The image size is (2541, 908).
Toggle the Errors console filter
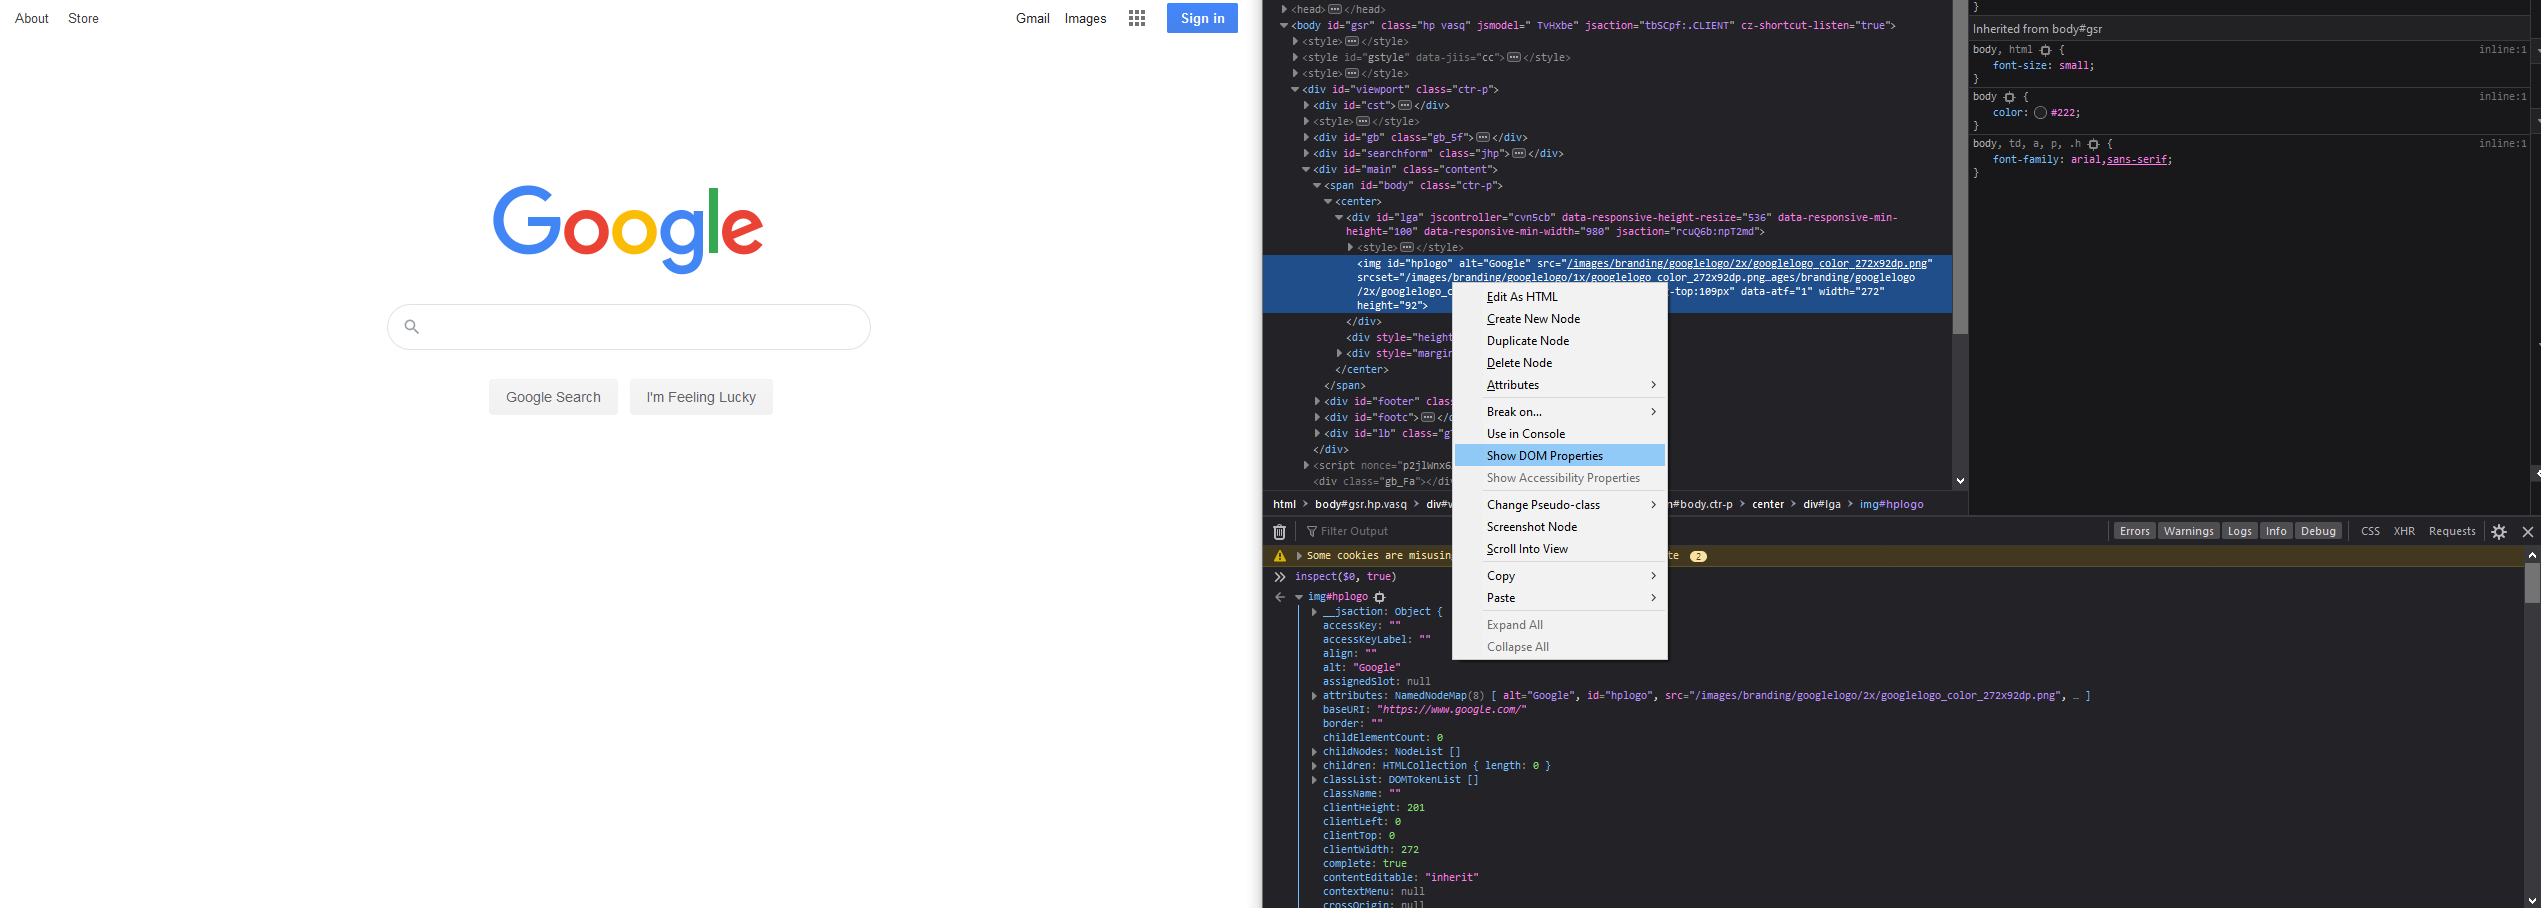click(2134, 531)
